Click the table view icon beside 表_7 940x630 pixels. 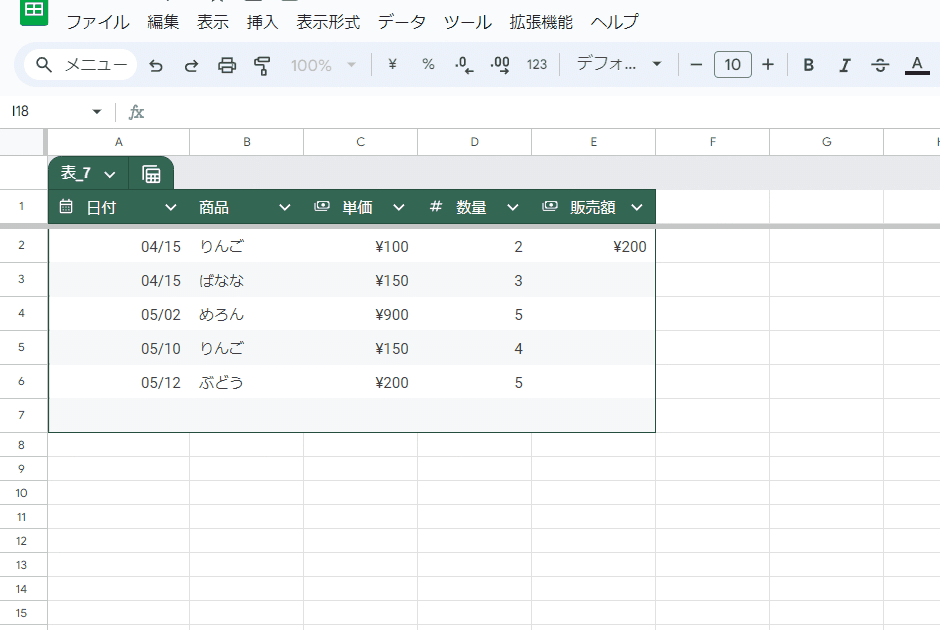pyautogui.click(x=151, y=174)
